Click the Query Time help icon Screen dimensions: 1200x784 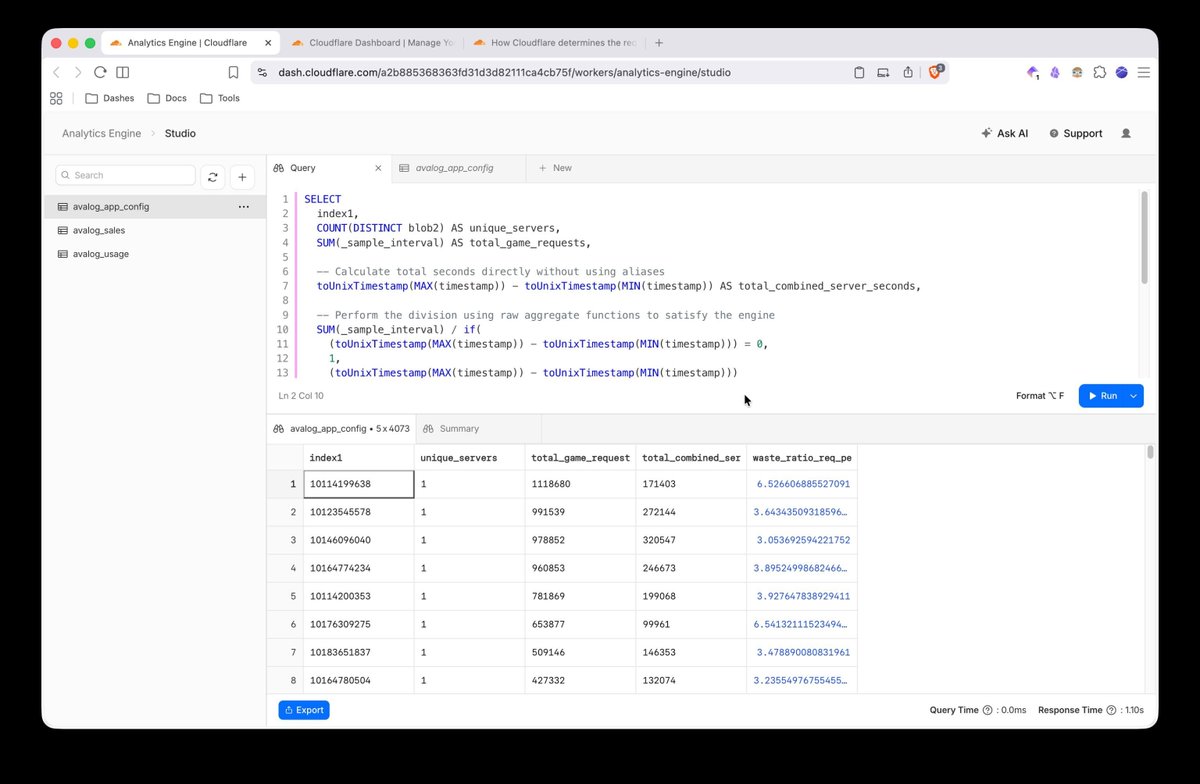coord(987,710)
